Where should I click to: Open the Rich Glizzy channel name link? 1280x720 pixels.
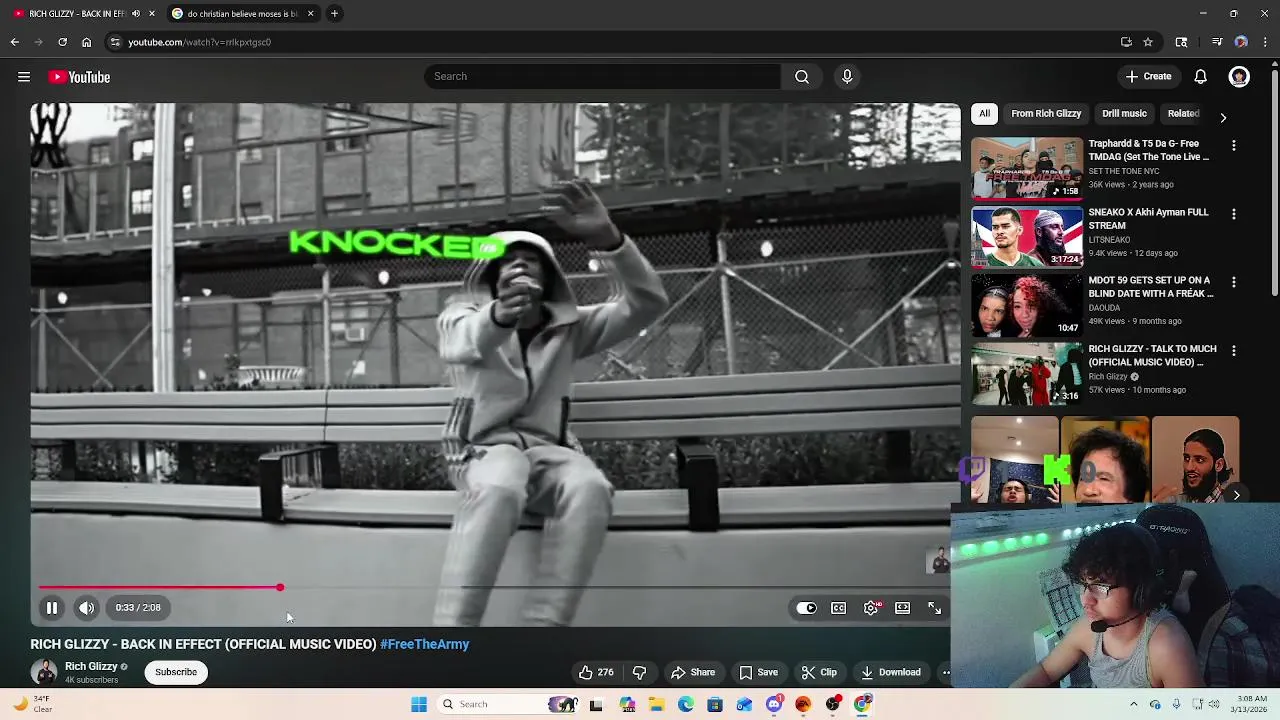tap(91, 667)
